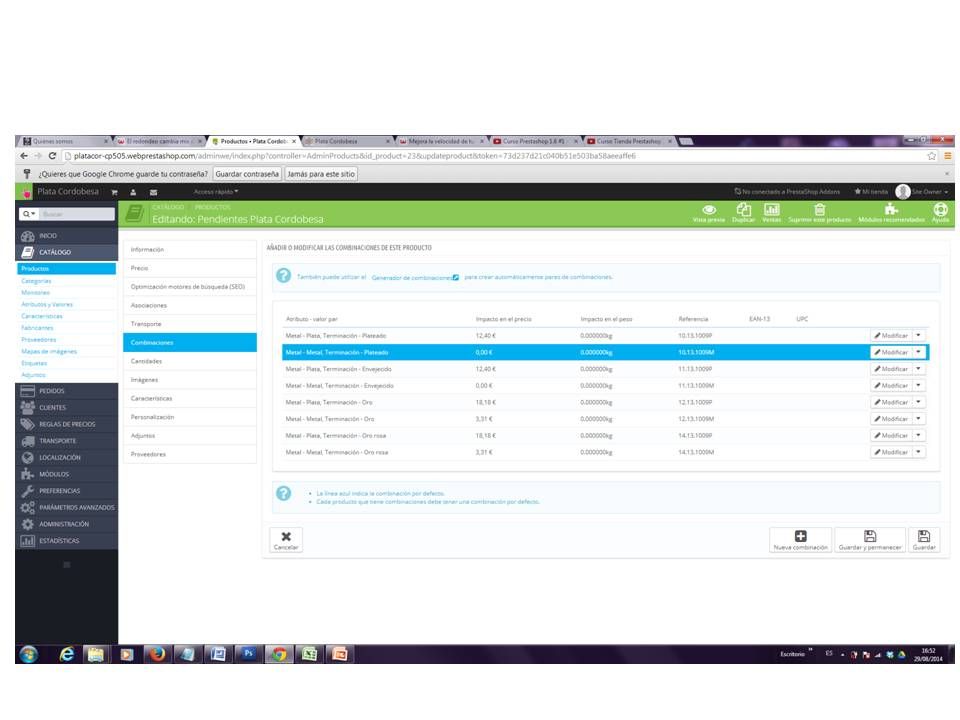Open Administración in the sidebar
The image size is (960, 720).
point(66,524)
